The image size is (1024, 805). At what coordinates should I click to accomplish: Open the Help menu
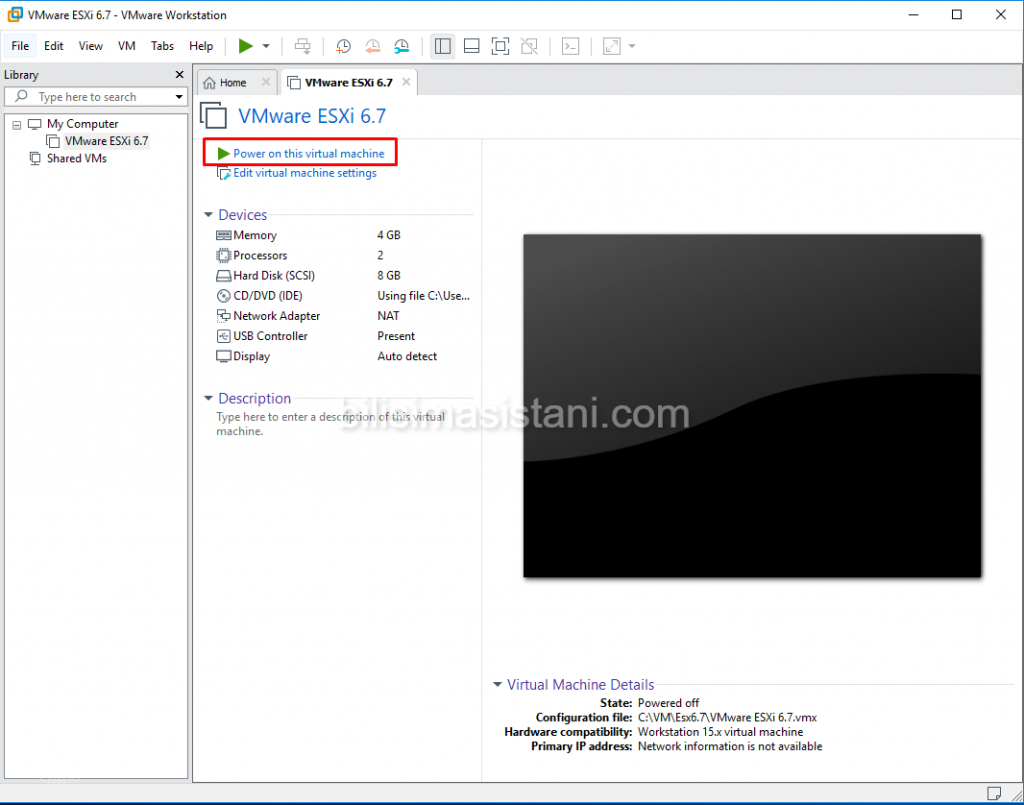tap(201, 46)
